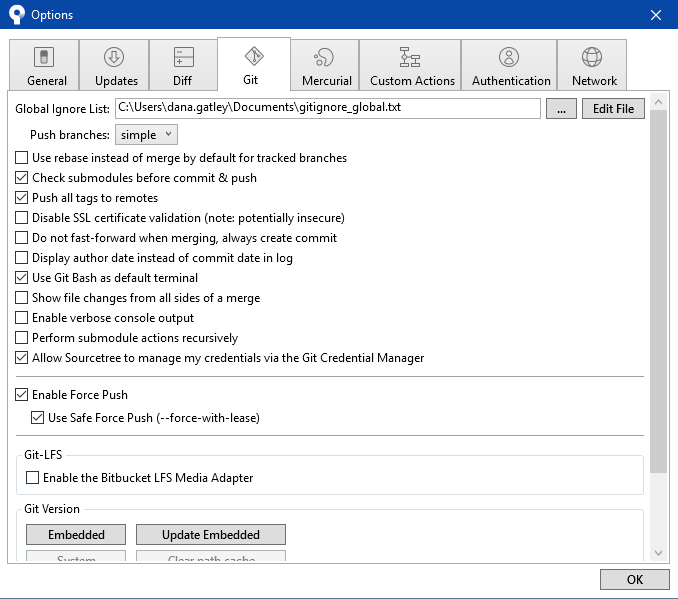Screen dimensions: 678x599
Task: Toggle Disable SSL certificate validation
Action: click(x=22, y=218)
